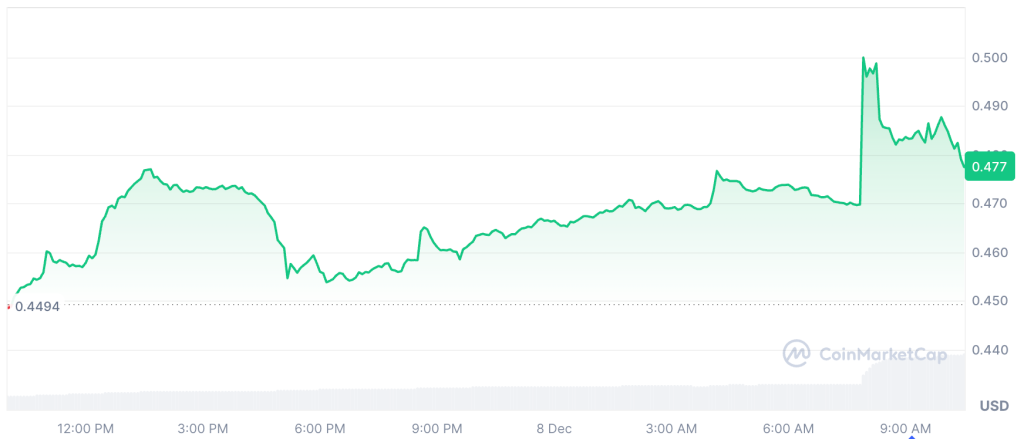Click the 0.500 price axis label

point(989,57)
